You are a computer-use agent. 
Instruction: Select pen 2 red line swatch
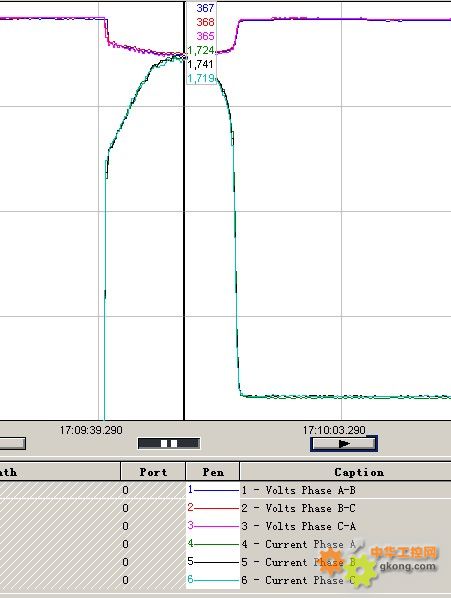pos(213,508)
